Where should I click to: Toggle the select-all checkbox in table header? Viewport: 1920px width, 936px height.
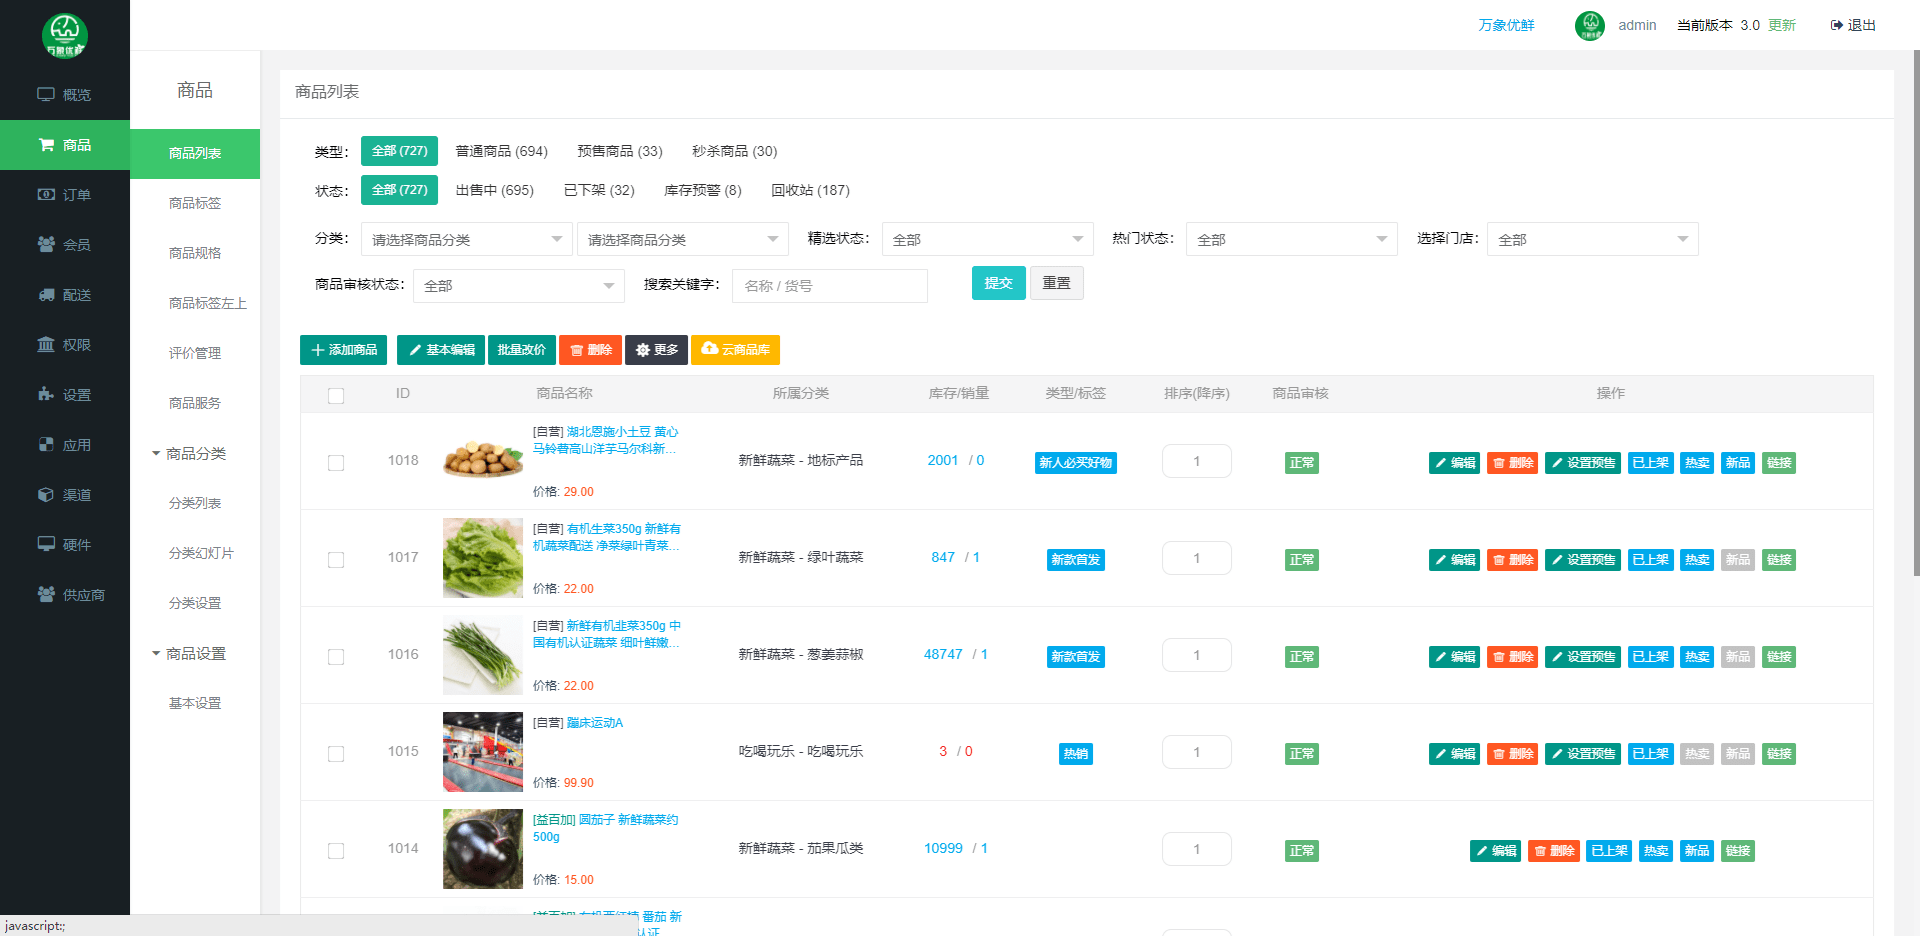click(336, 396)
